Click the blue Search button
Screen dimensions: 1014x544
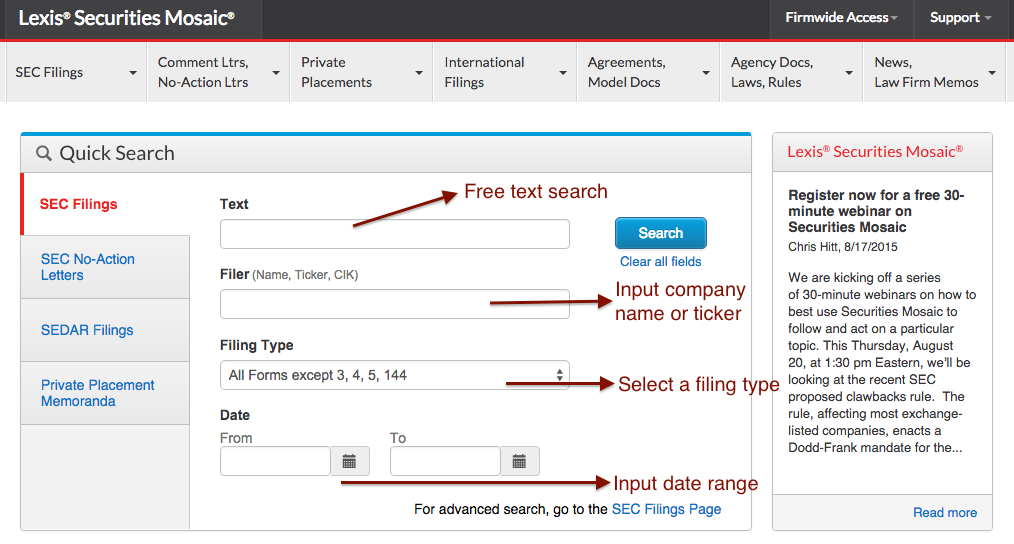point(660,233)
